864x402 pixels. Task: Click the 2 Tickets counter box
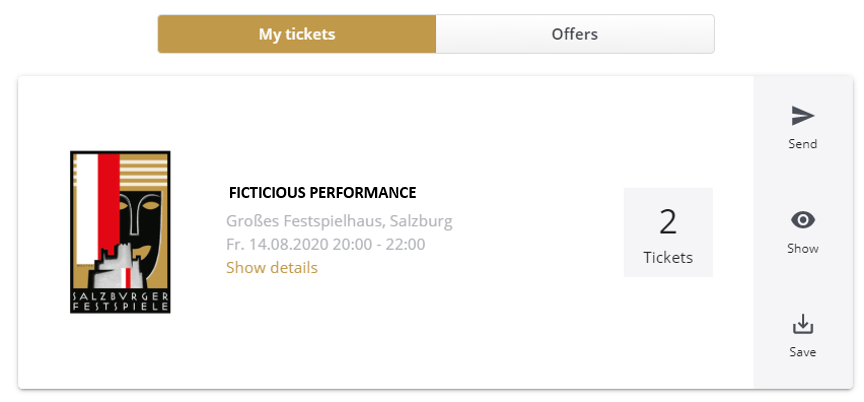[x=668, y=232]
